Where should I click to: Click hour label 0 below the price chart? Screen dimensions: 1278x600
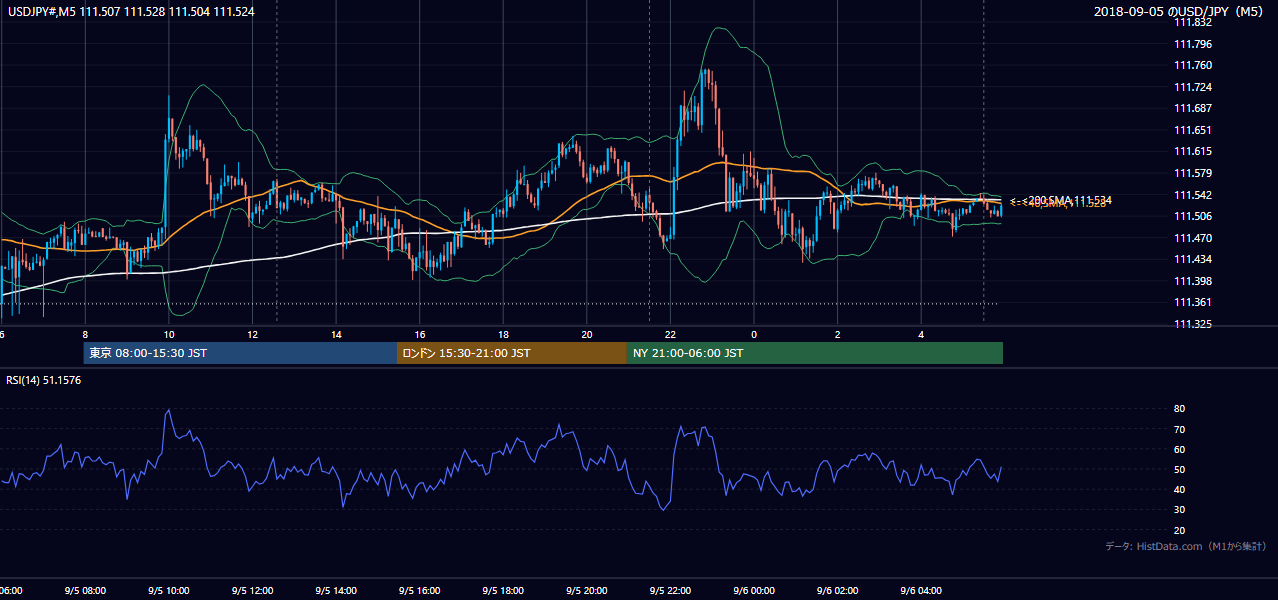coord(754,335)
